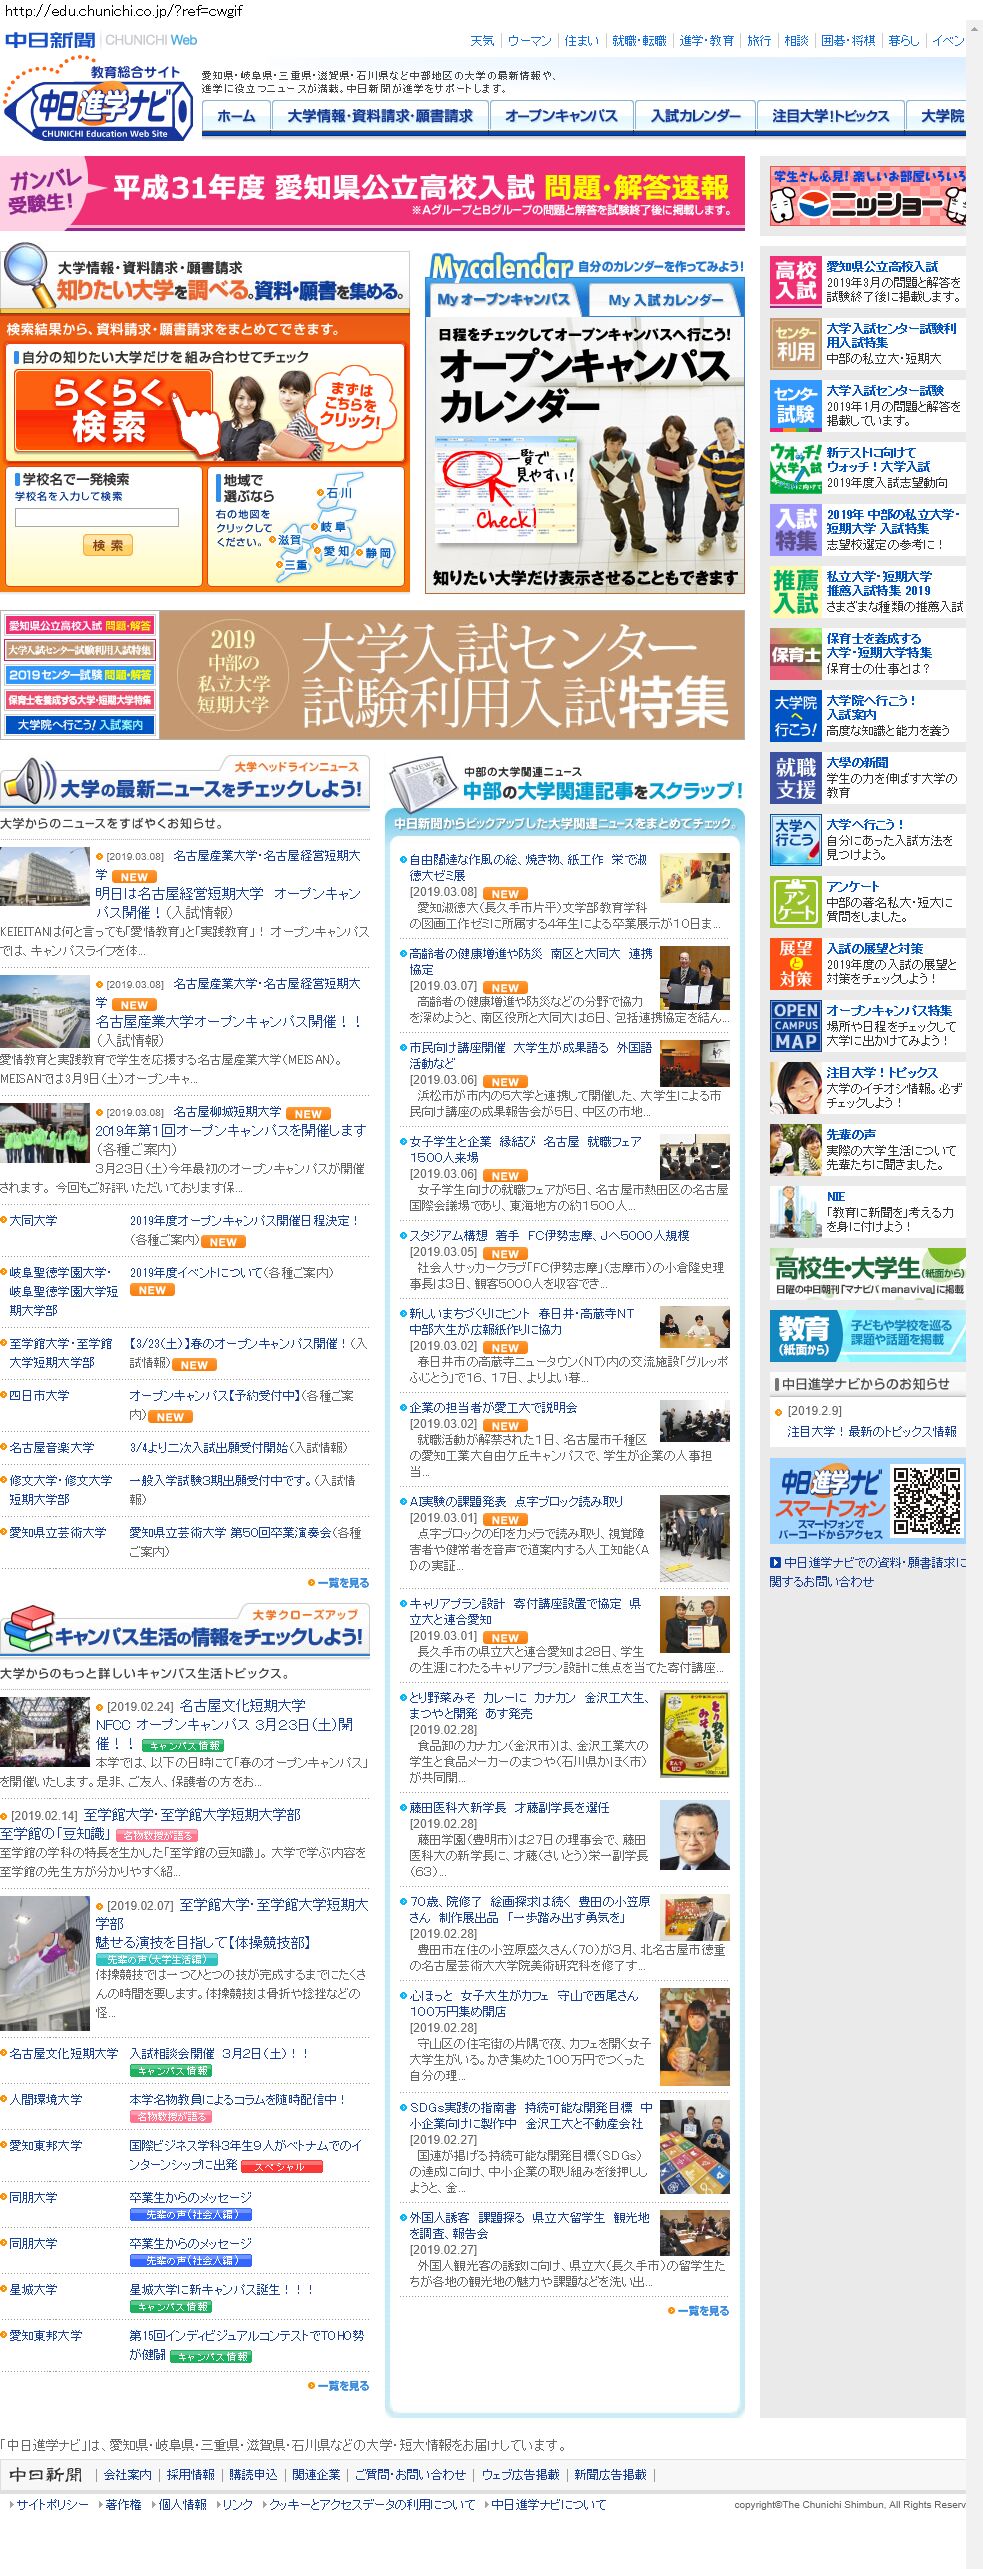Open 大学情報・資料請求・願書請求 navigation tab
The height and width of the screenshot is (2569, 983).
coord(379,116)
